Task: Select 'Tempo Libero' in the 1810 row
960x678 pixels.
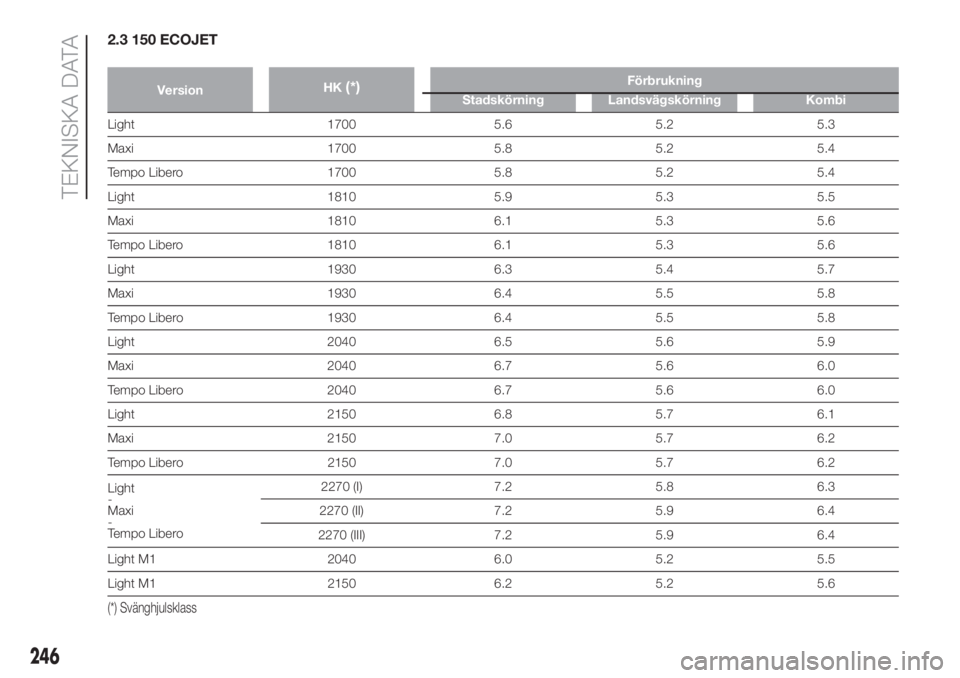Action: (145, 245)
